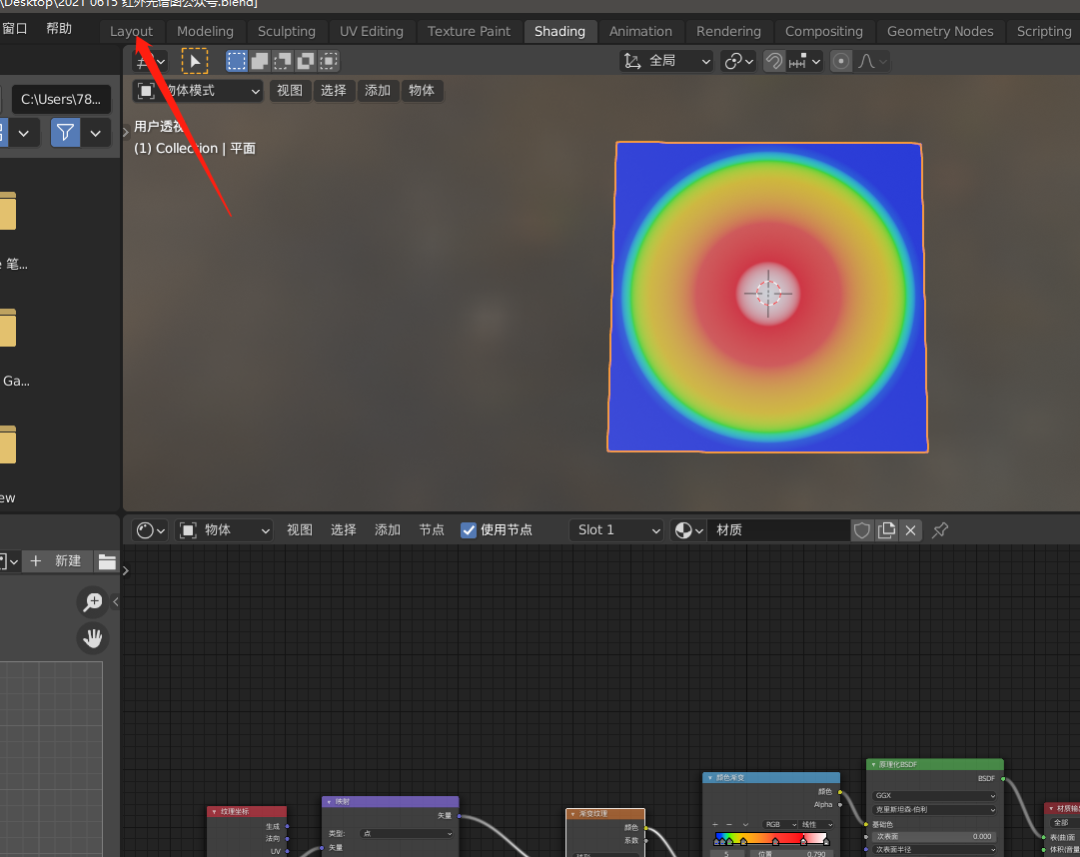Toggle the file browser filter funnel icon

click(65, 132)
